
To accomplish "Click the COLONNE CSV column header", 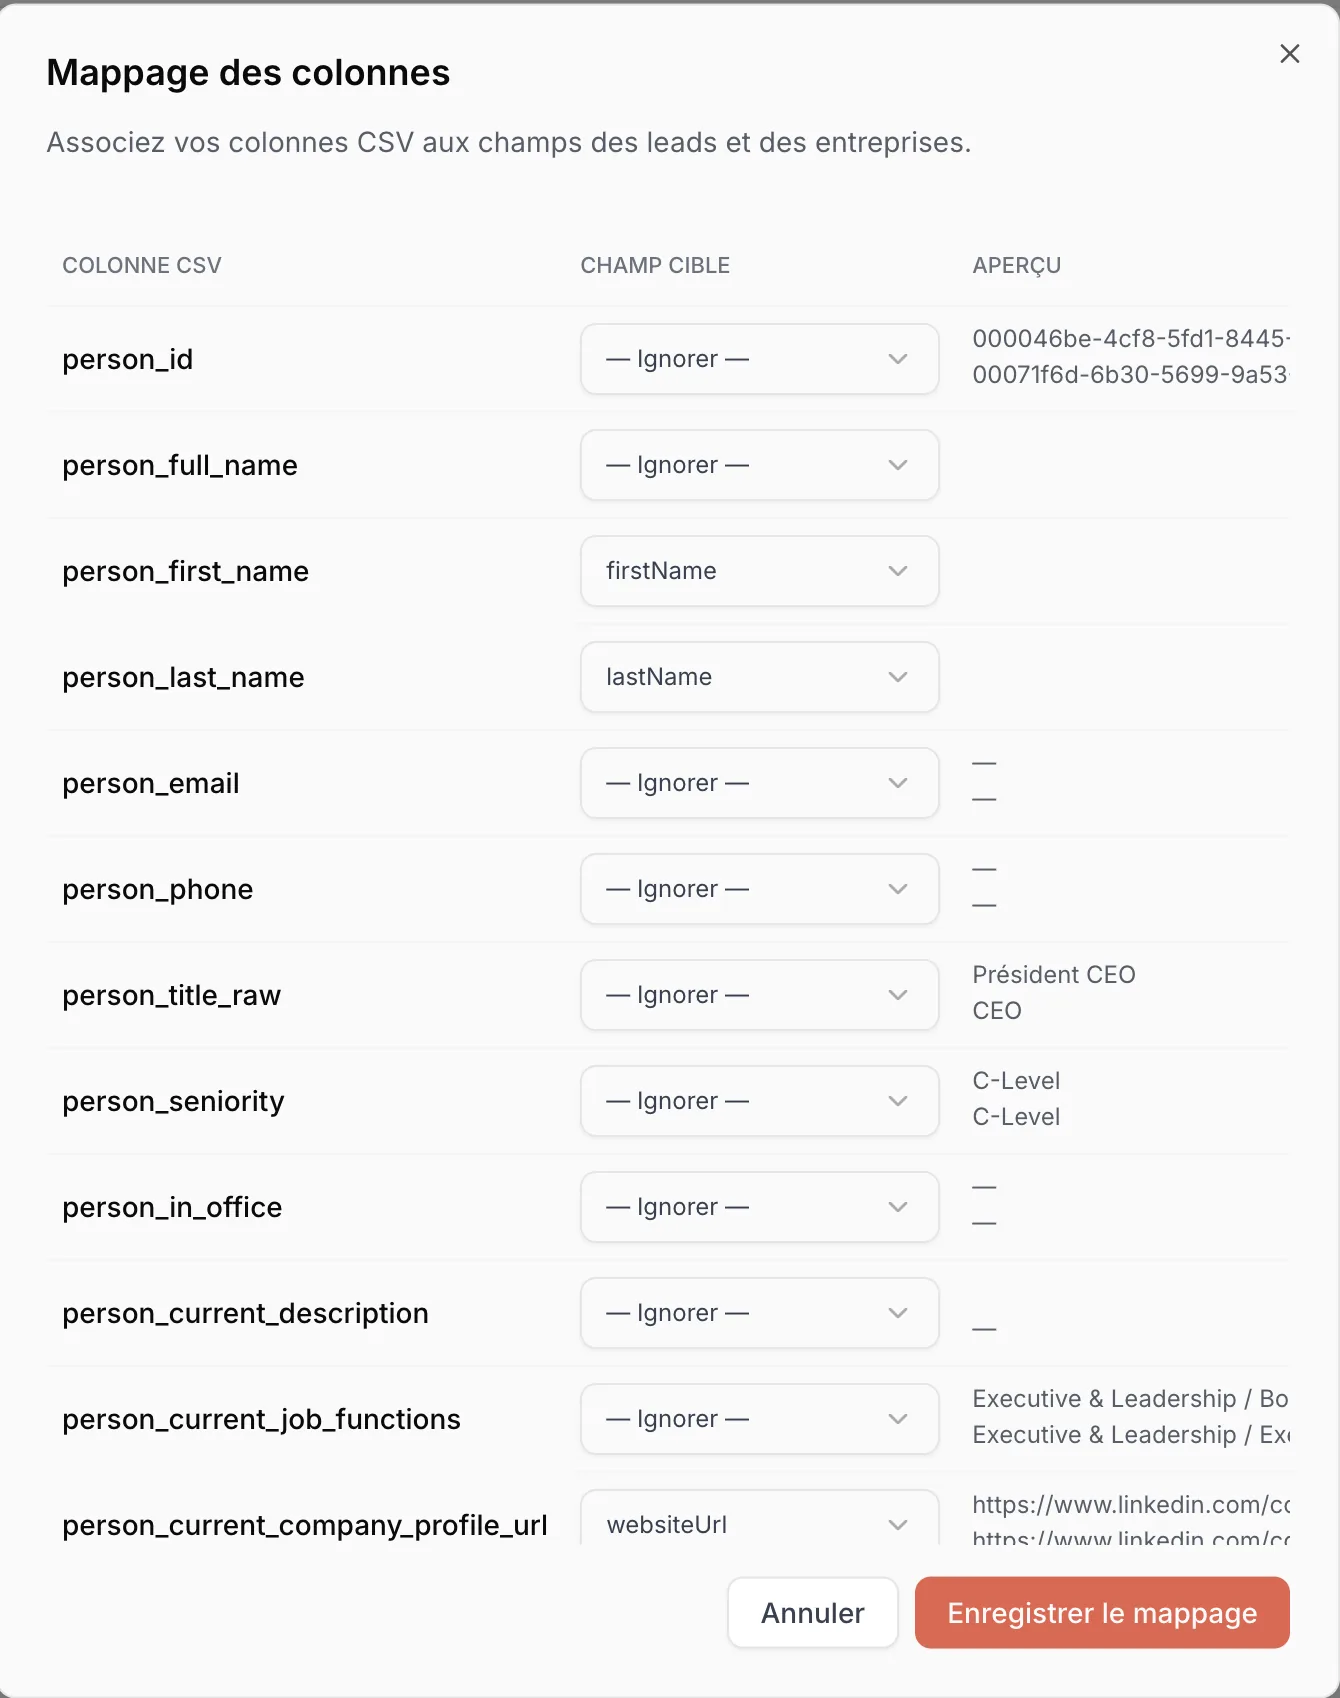I will [x=142, y=266].
